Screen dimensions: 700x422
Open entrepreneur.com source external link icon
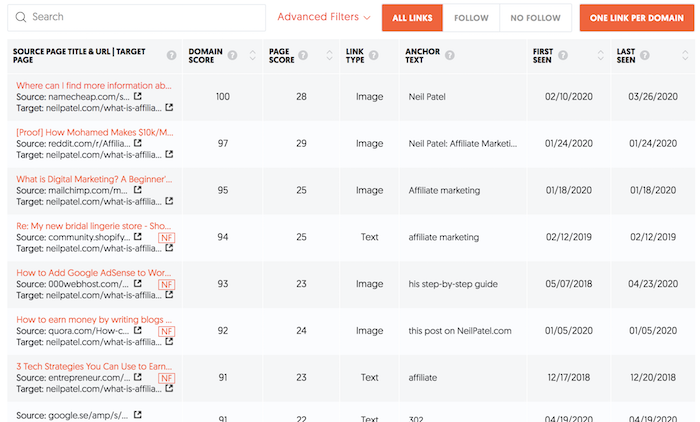[x=138, y=377]
